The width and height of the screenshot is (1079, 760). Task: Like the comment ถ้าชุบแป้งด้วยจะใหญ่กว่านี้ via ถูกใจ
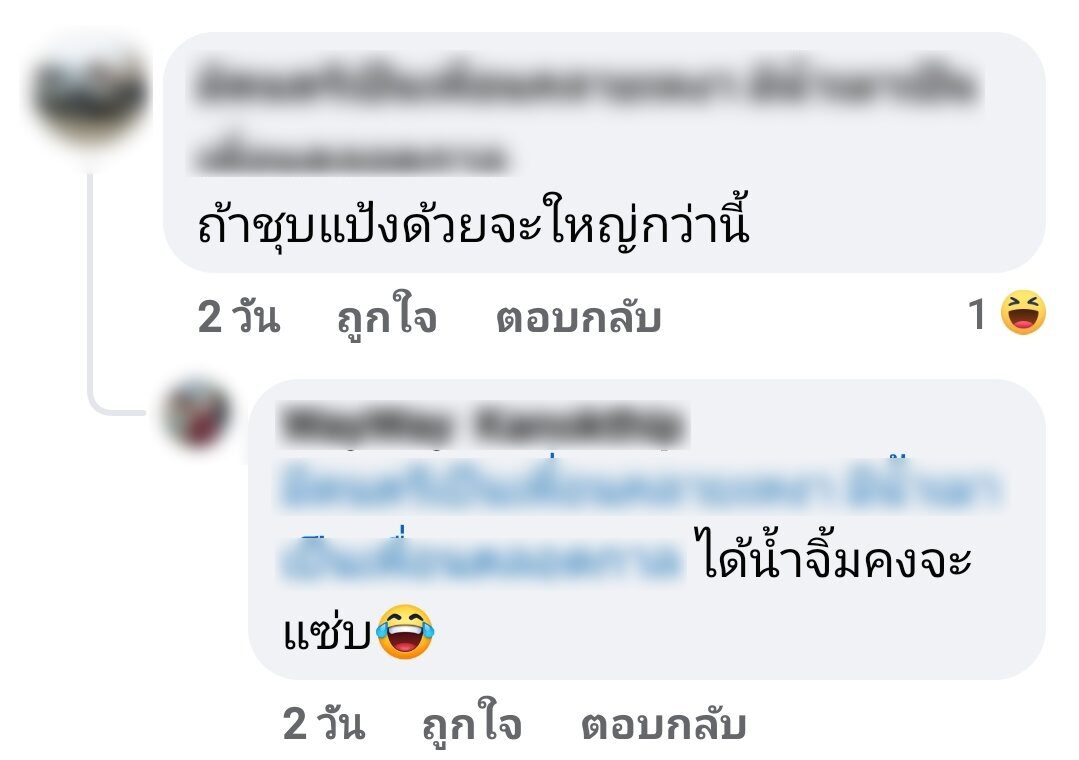tap(387, 318)
